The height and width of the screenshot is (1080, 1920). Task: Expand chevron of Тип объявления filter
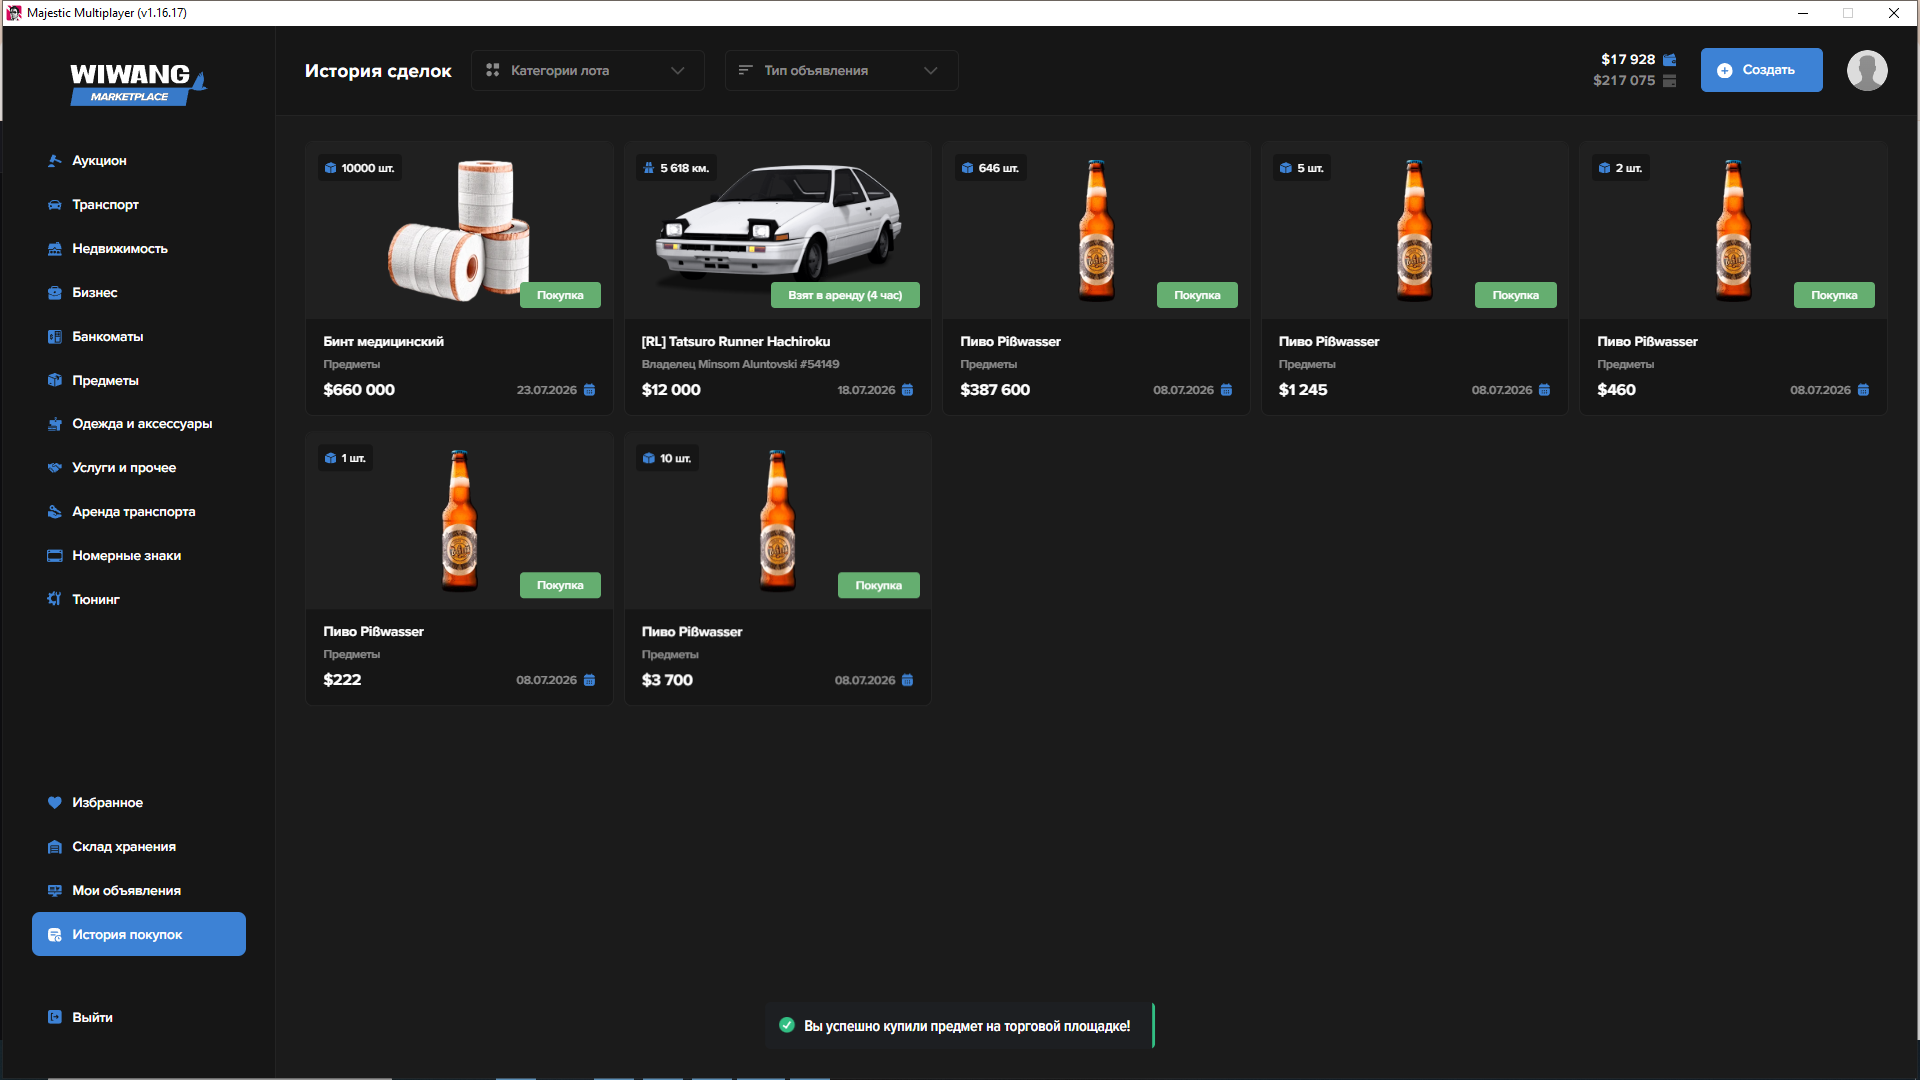click(931, 70)
